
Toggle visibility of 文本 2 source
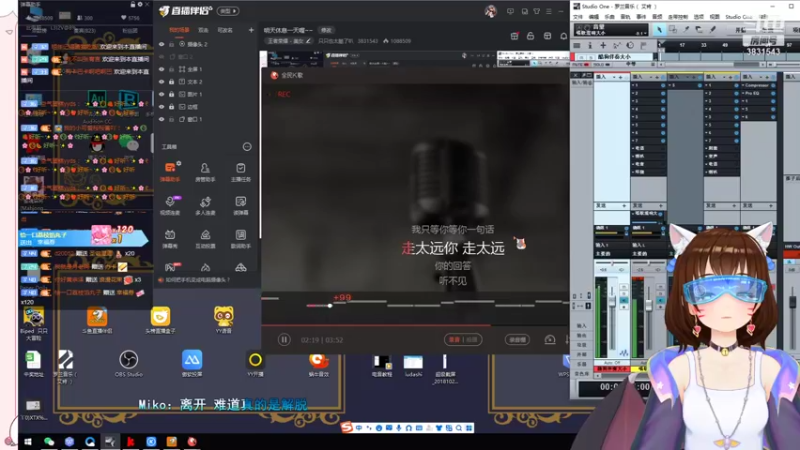(162, 82)
